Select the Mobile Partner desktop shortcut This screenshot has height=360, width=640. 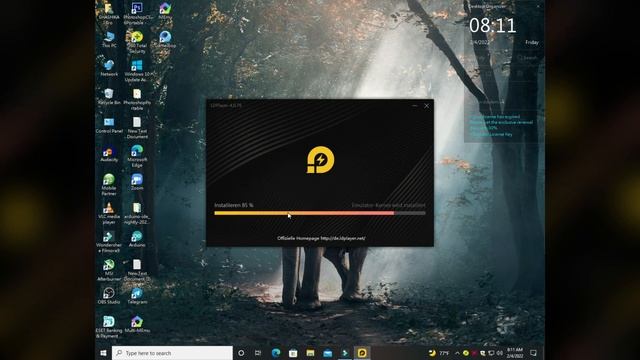(x=109, y=184)
